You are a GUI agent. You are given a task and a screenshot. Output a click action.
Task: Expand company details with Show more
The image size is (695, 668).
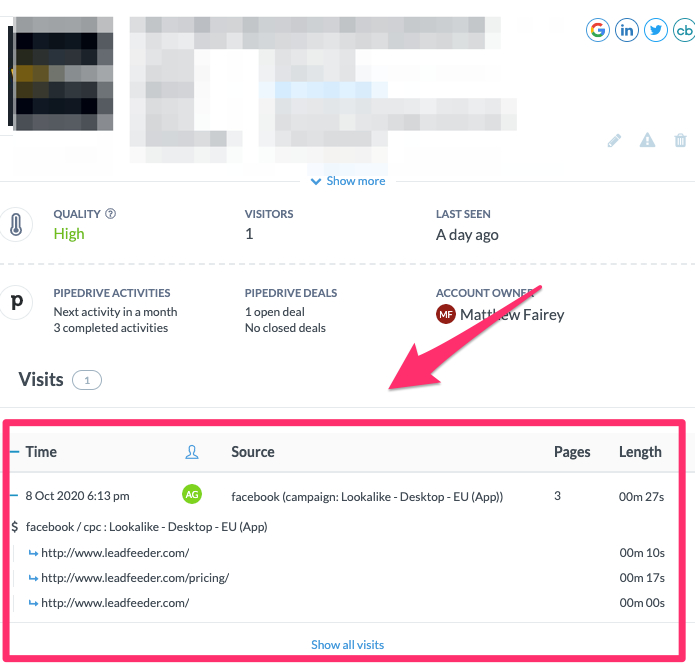348,181
